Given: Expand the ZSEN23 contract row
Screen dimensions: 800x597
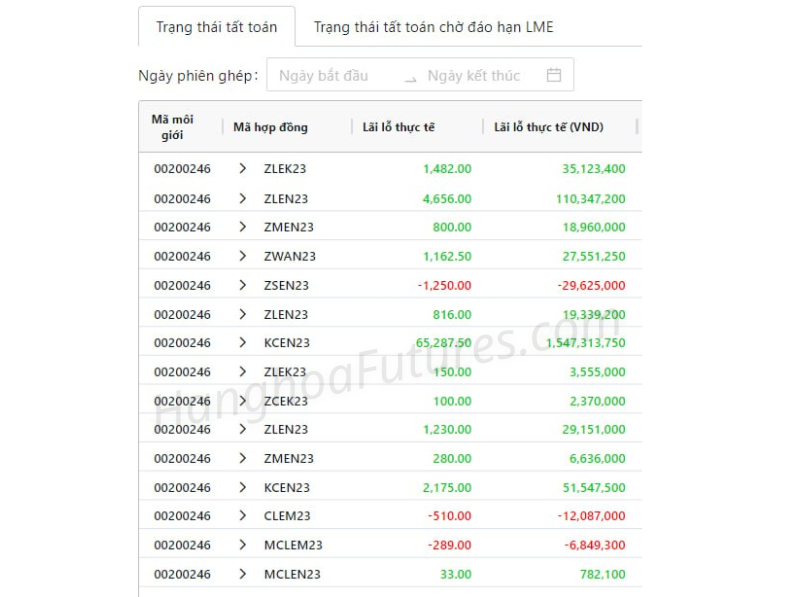Looking at the screenshot, I should (242, 285).
